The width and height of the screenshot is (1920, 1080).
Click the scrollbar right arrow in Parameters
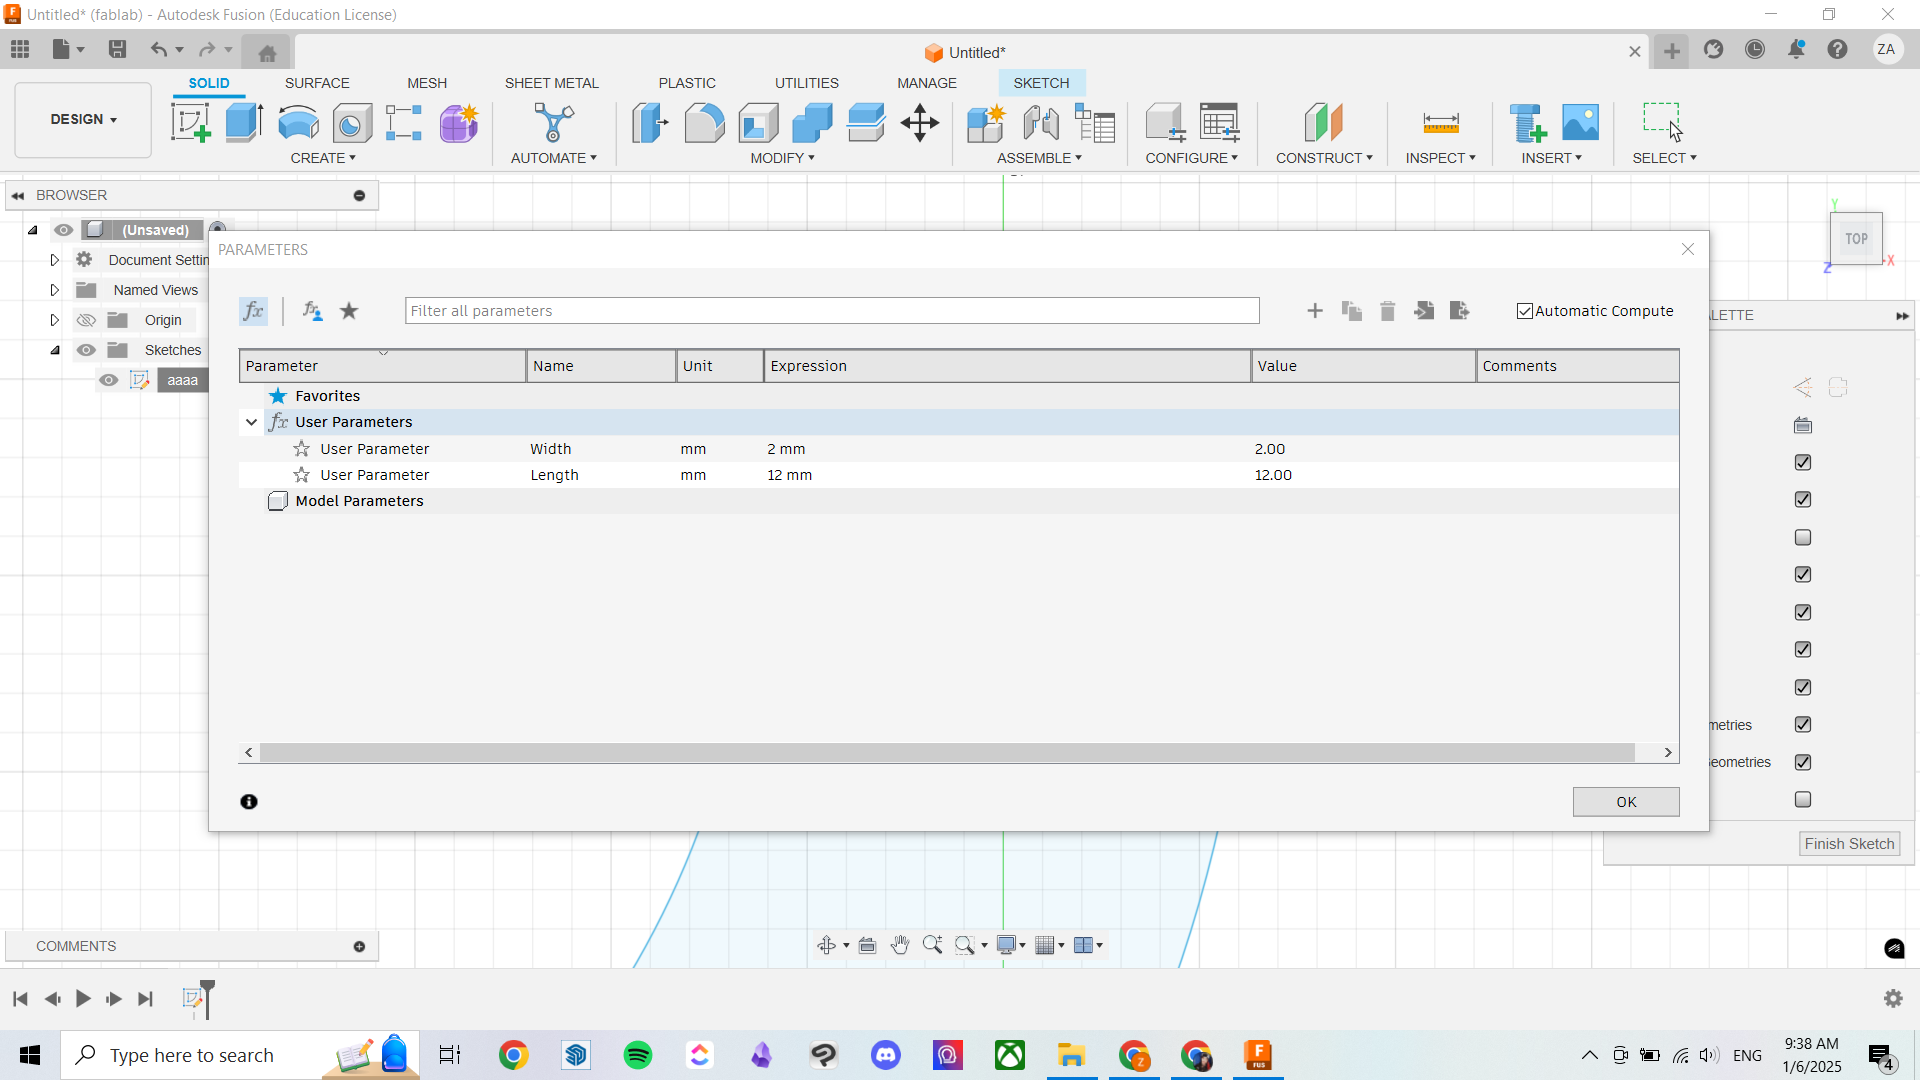[x=1668, y=752]
